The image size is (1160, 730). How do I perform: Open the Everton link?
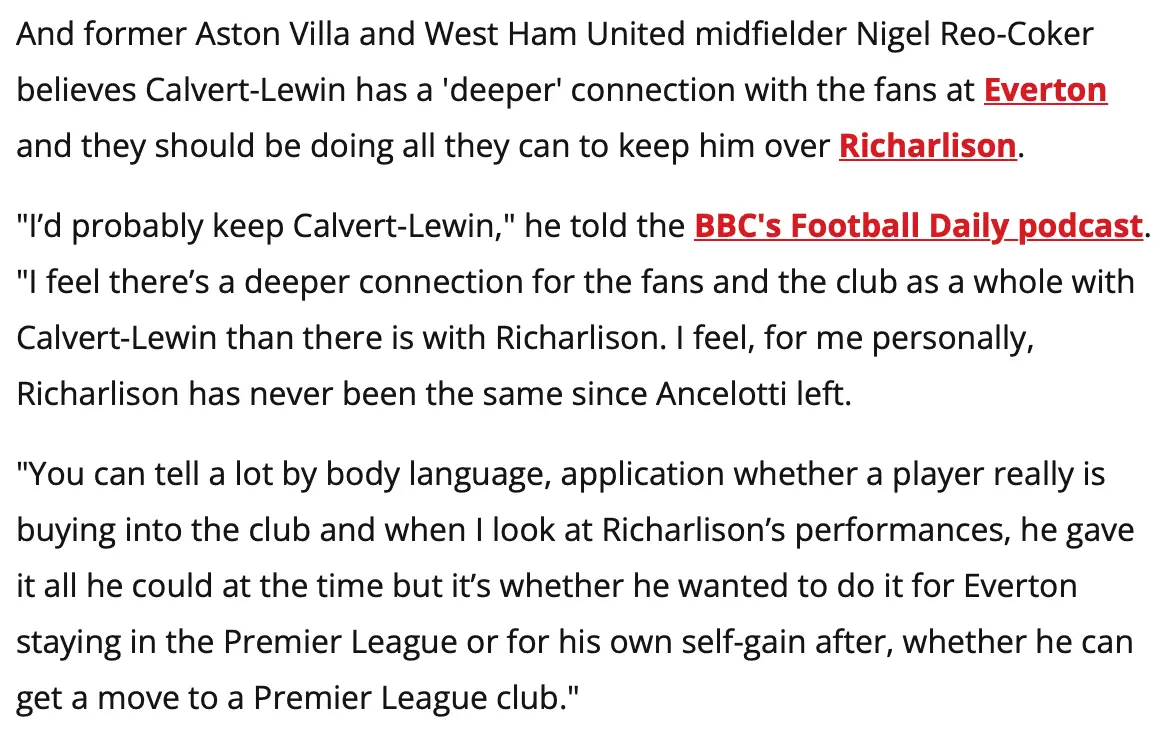pyautogui.click(x=1045, y=91)
